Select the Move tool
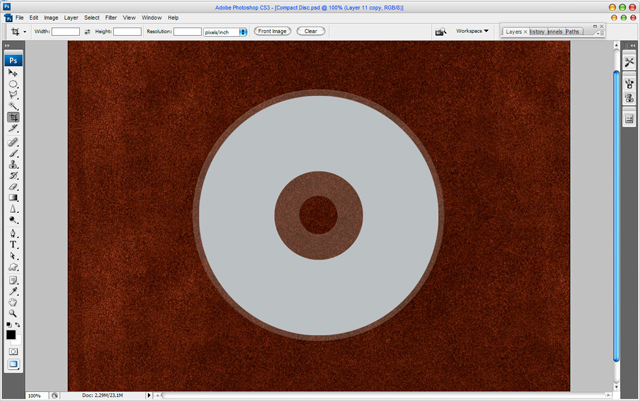The width and height of the screenshot is (640, 401). pyautogui.click(x=13, y=73)
